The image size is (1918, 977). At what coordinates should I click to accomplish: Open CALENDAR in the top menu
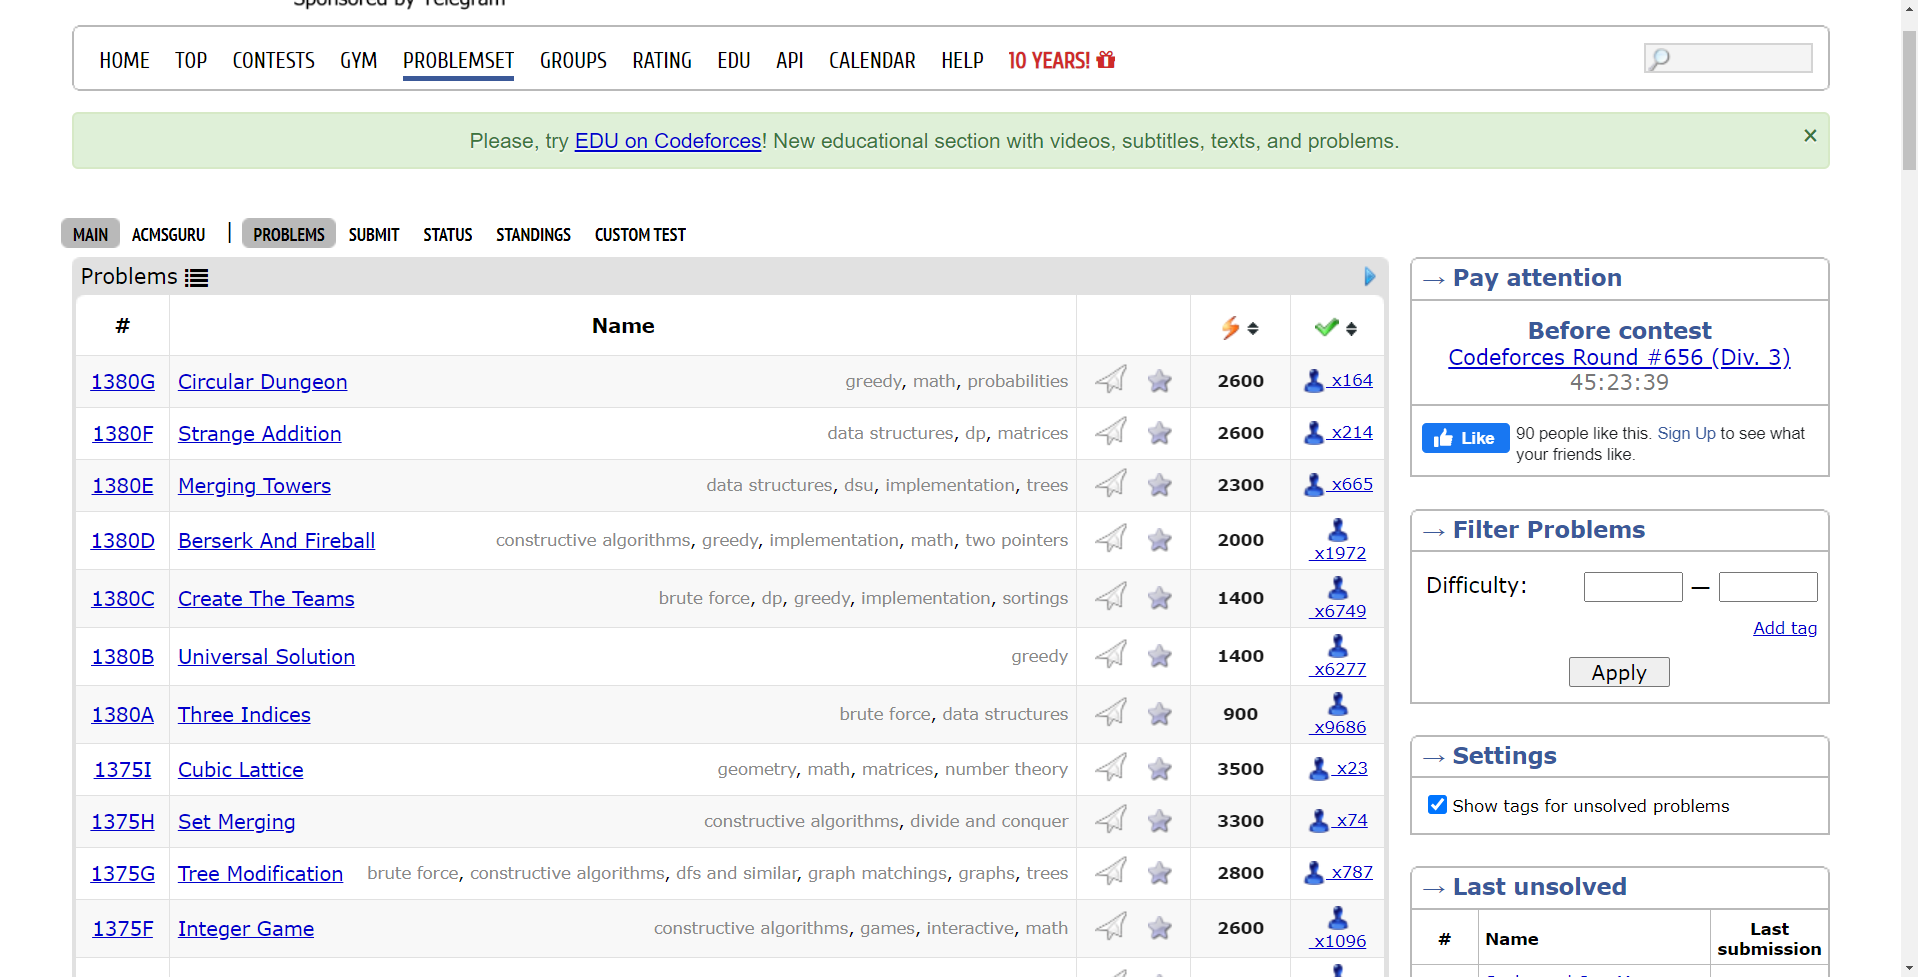click(872, 61)
